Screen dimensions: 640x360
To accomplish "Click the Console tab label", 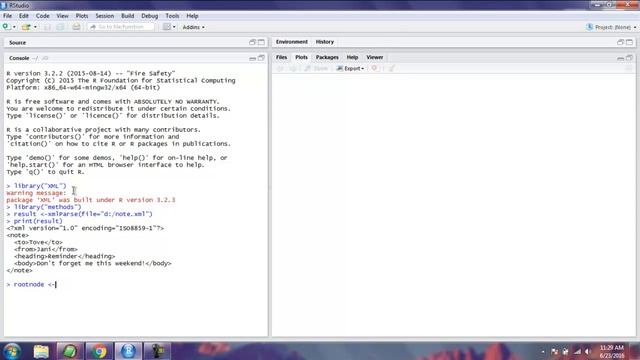I will coord(19,58).
